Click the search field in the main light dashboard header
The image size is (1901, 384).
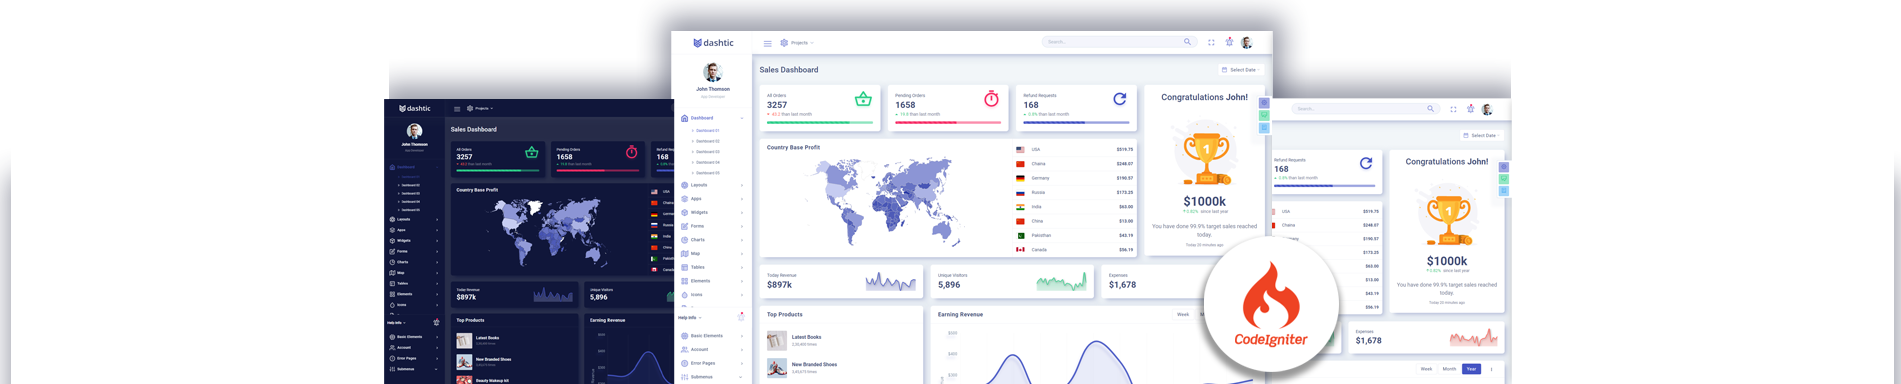pos(1118,42)
